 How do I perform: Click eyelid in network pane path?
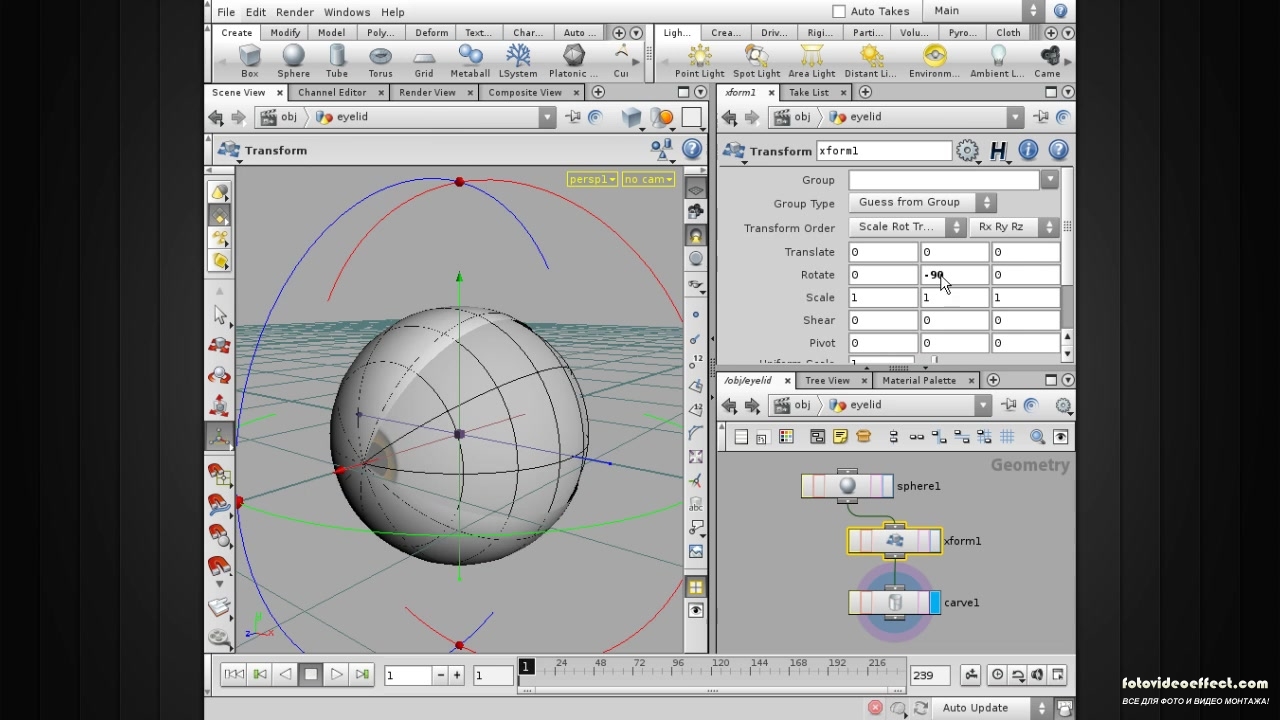866,405
